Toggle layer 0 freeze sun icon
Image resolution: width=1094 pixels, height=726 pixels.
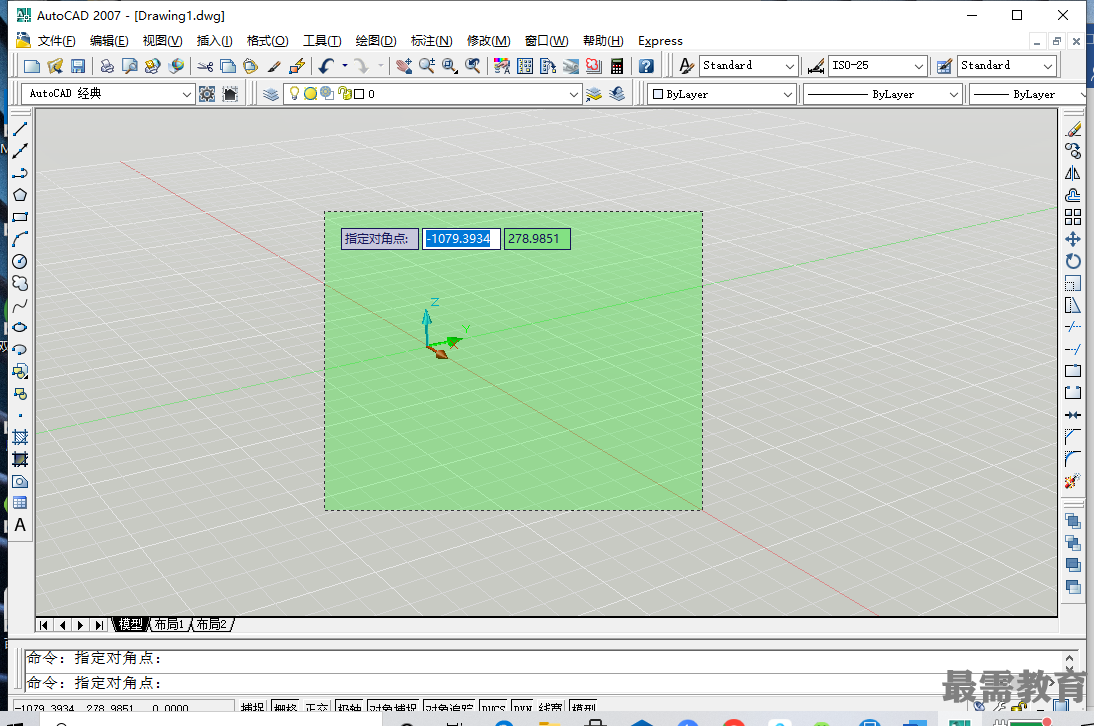point(311,93)
